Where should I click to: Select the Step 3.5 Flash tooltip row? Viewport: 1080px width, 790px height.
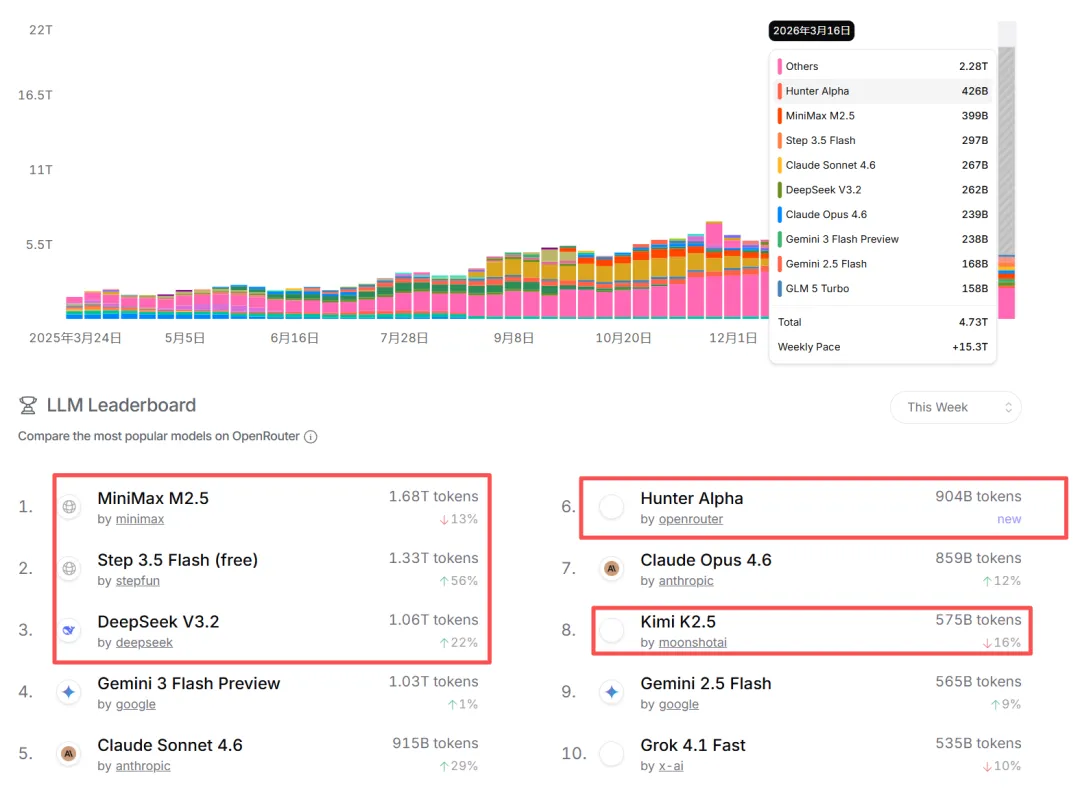(883, 141)
